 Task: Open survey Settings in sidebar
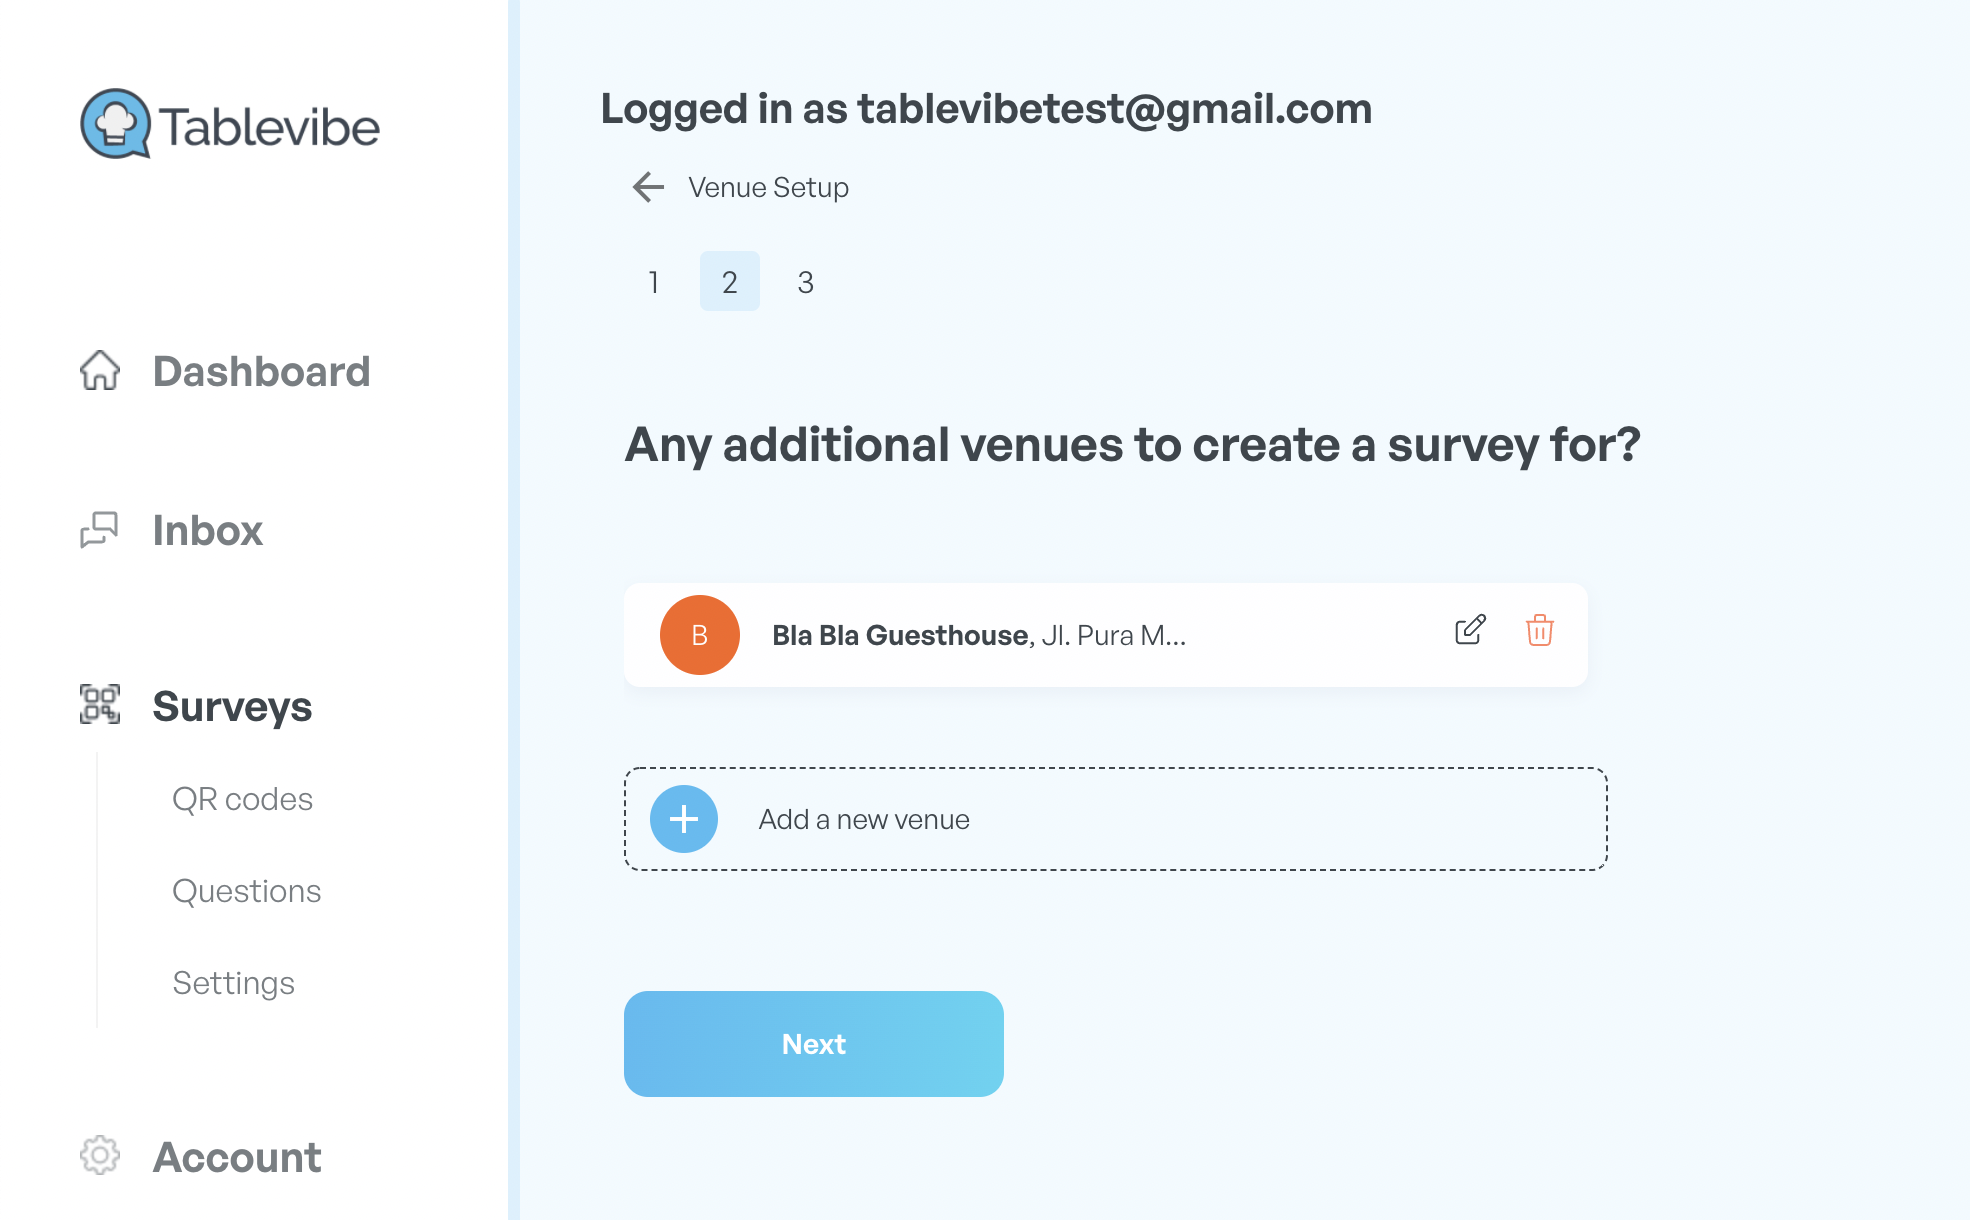pos(234,983)
